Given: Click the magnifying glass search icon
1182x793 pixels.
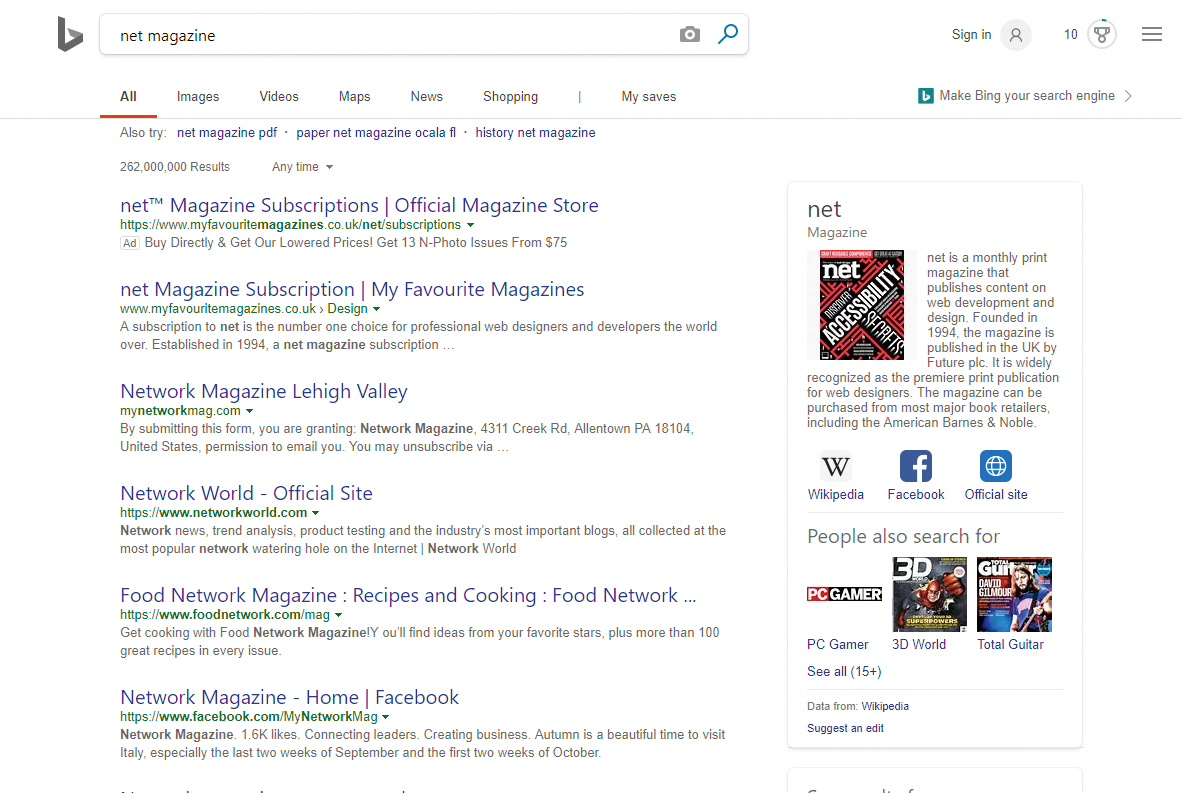Looking at the screenshot, I should (728, 35).
